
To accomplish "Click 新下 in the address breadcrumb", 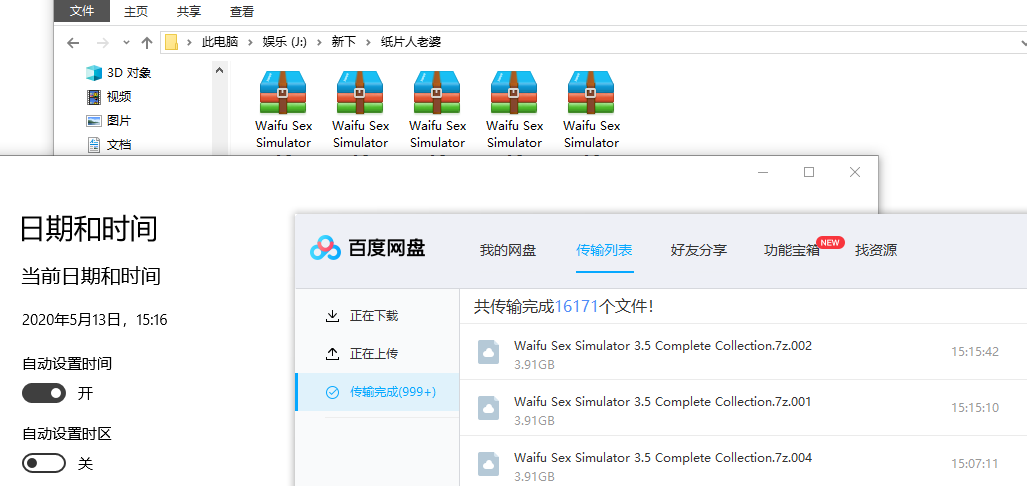I will (x=343, y=43).
